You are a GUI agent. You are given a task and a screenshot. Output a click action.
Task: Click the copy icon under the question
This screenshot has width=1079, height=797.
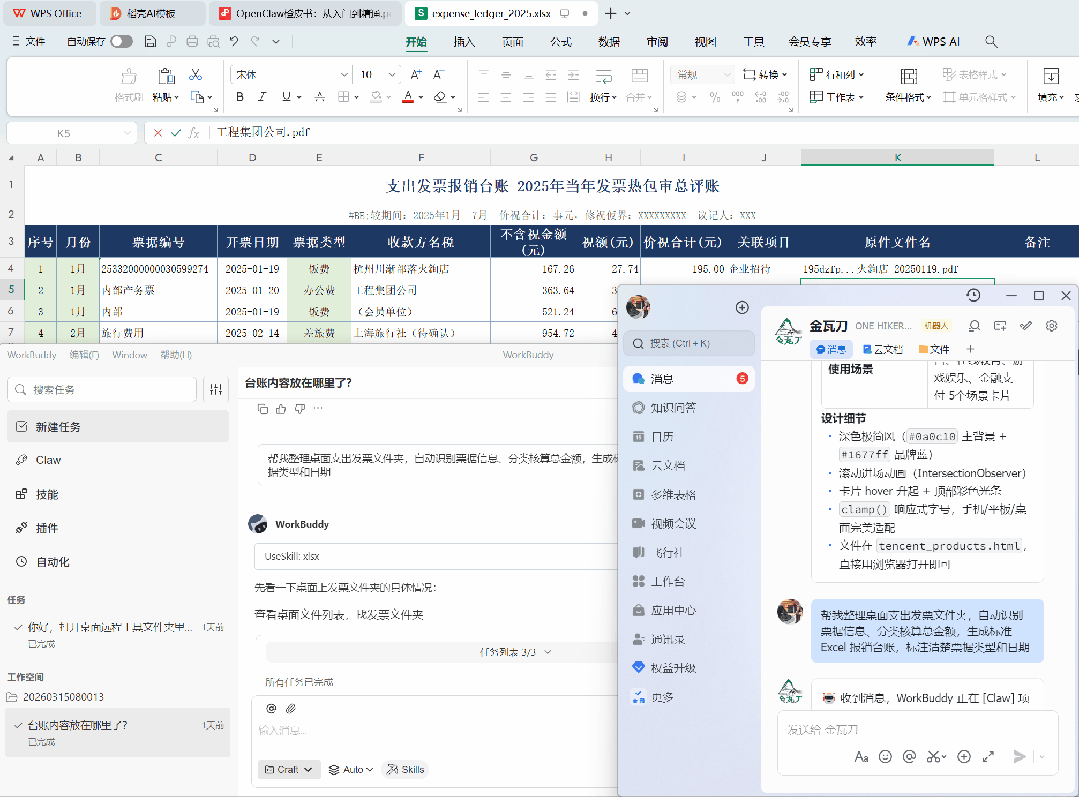click(262, 409)
